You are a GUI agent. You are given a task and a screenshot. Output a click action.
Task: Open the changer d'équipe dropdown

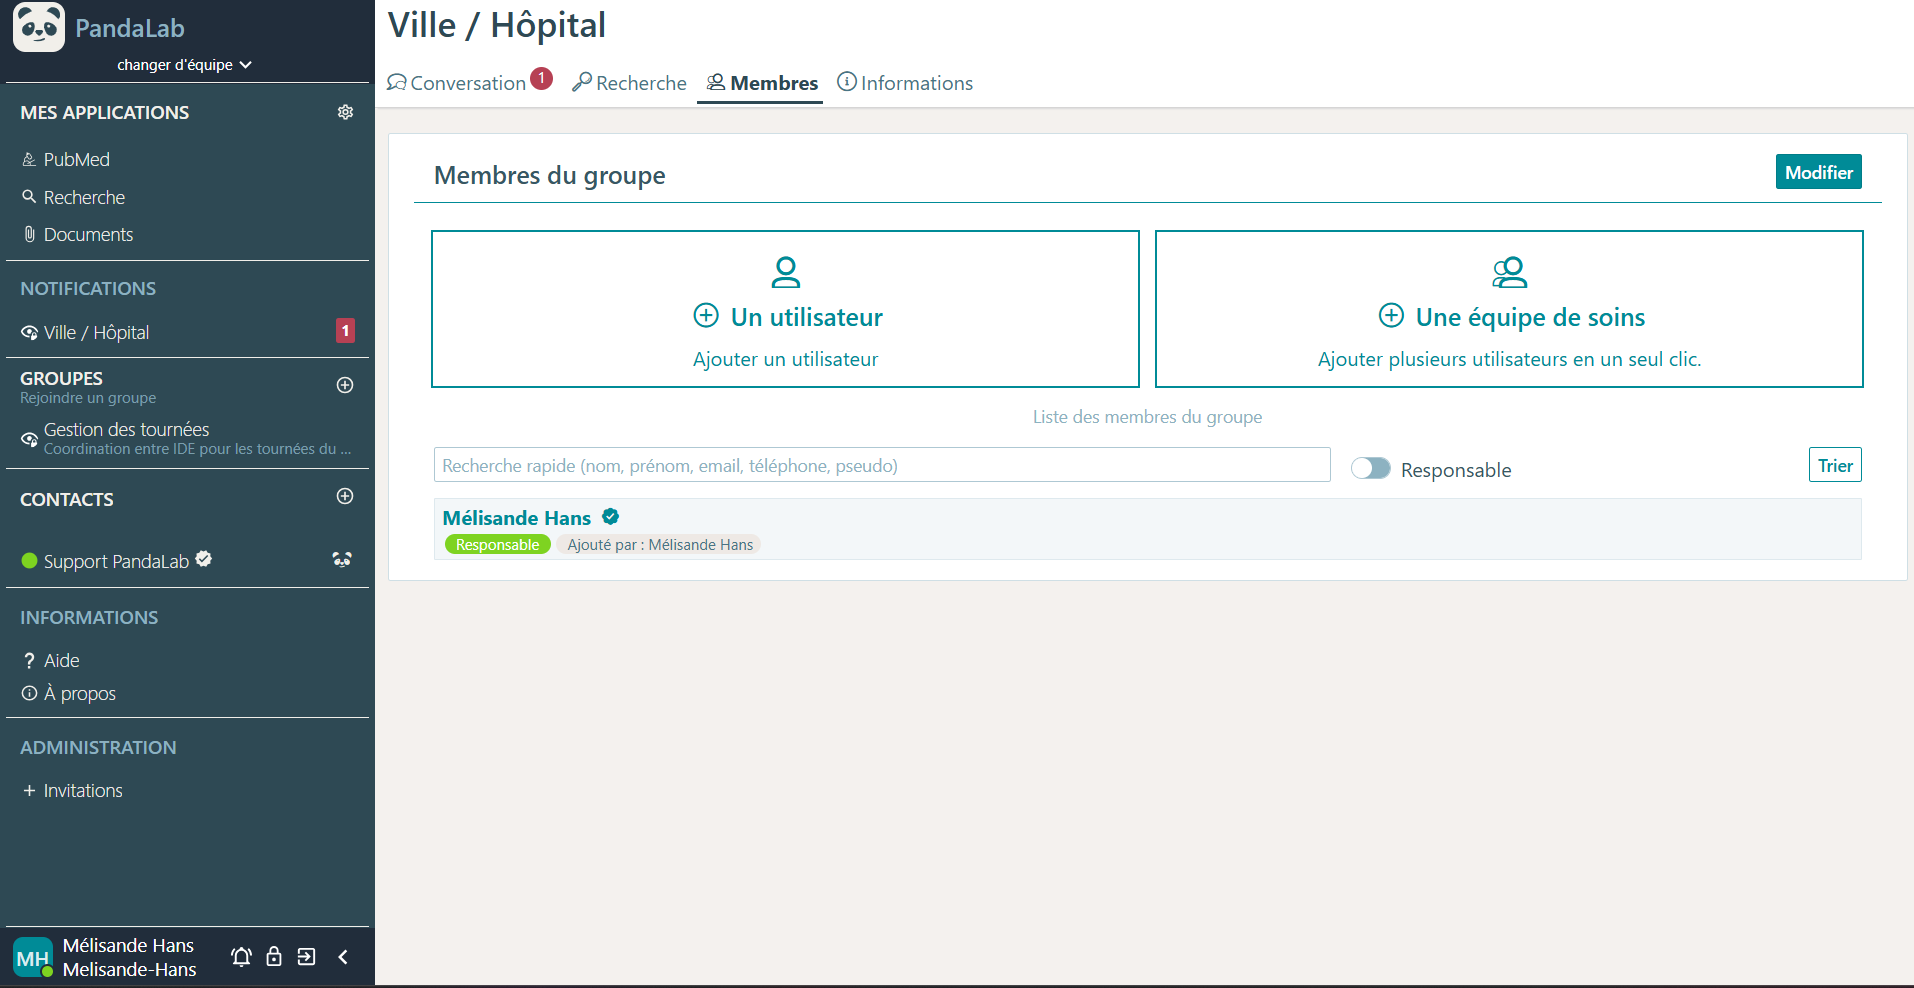coord(184,65)
